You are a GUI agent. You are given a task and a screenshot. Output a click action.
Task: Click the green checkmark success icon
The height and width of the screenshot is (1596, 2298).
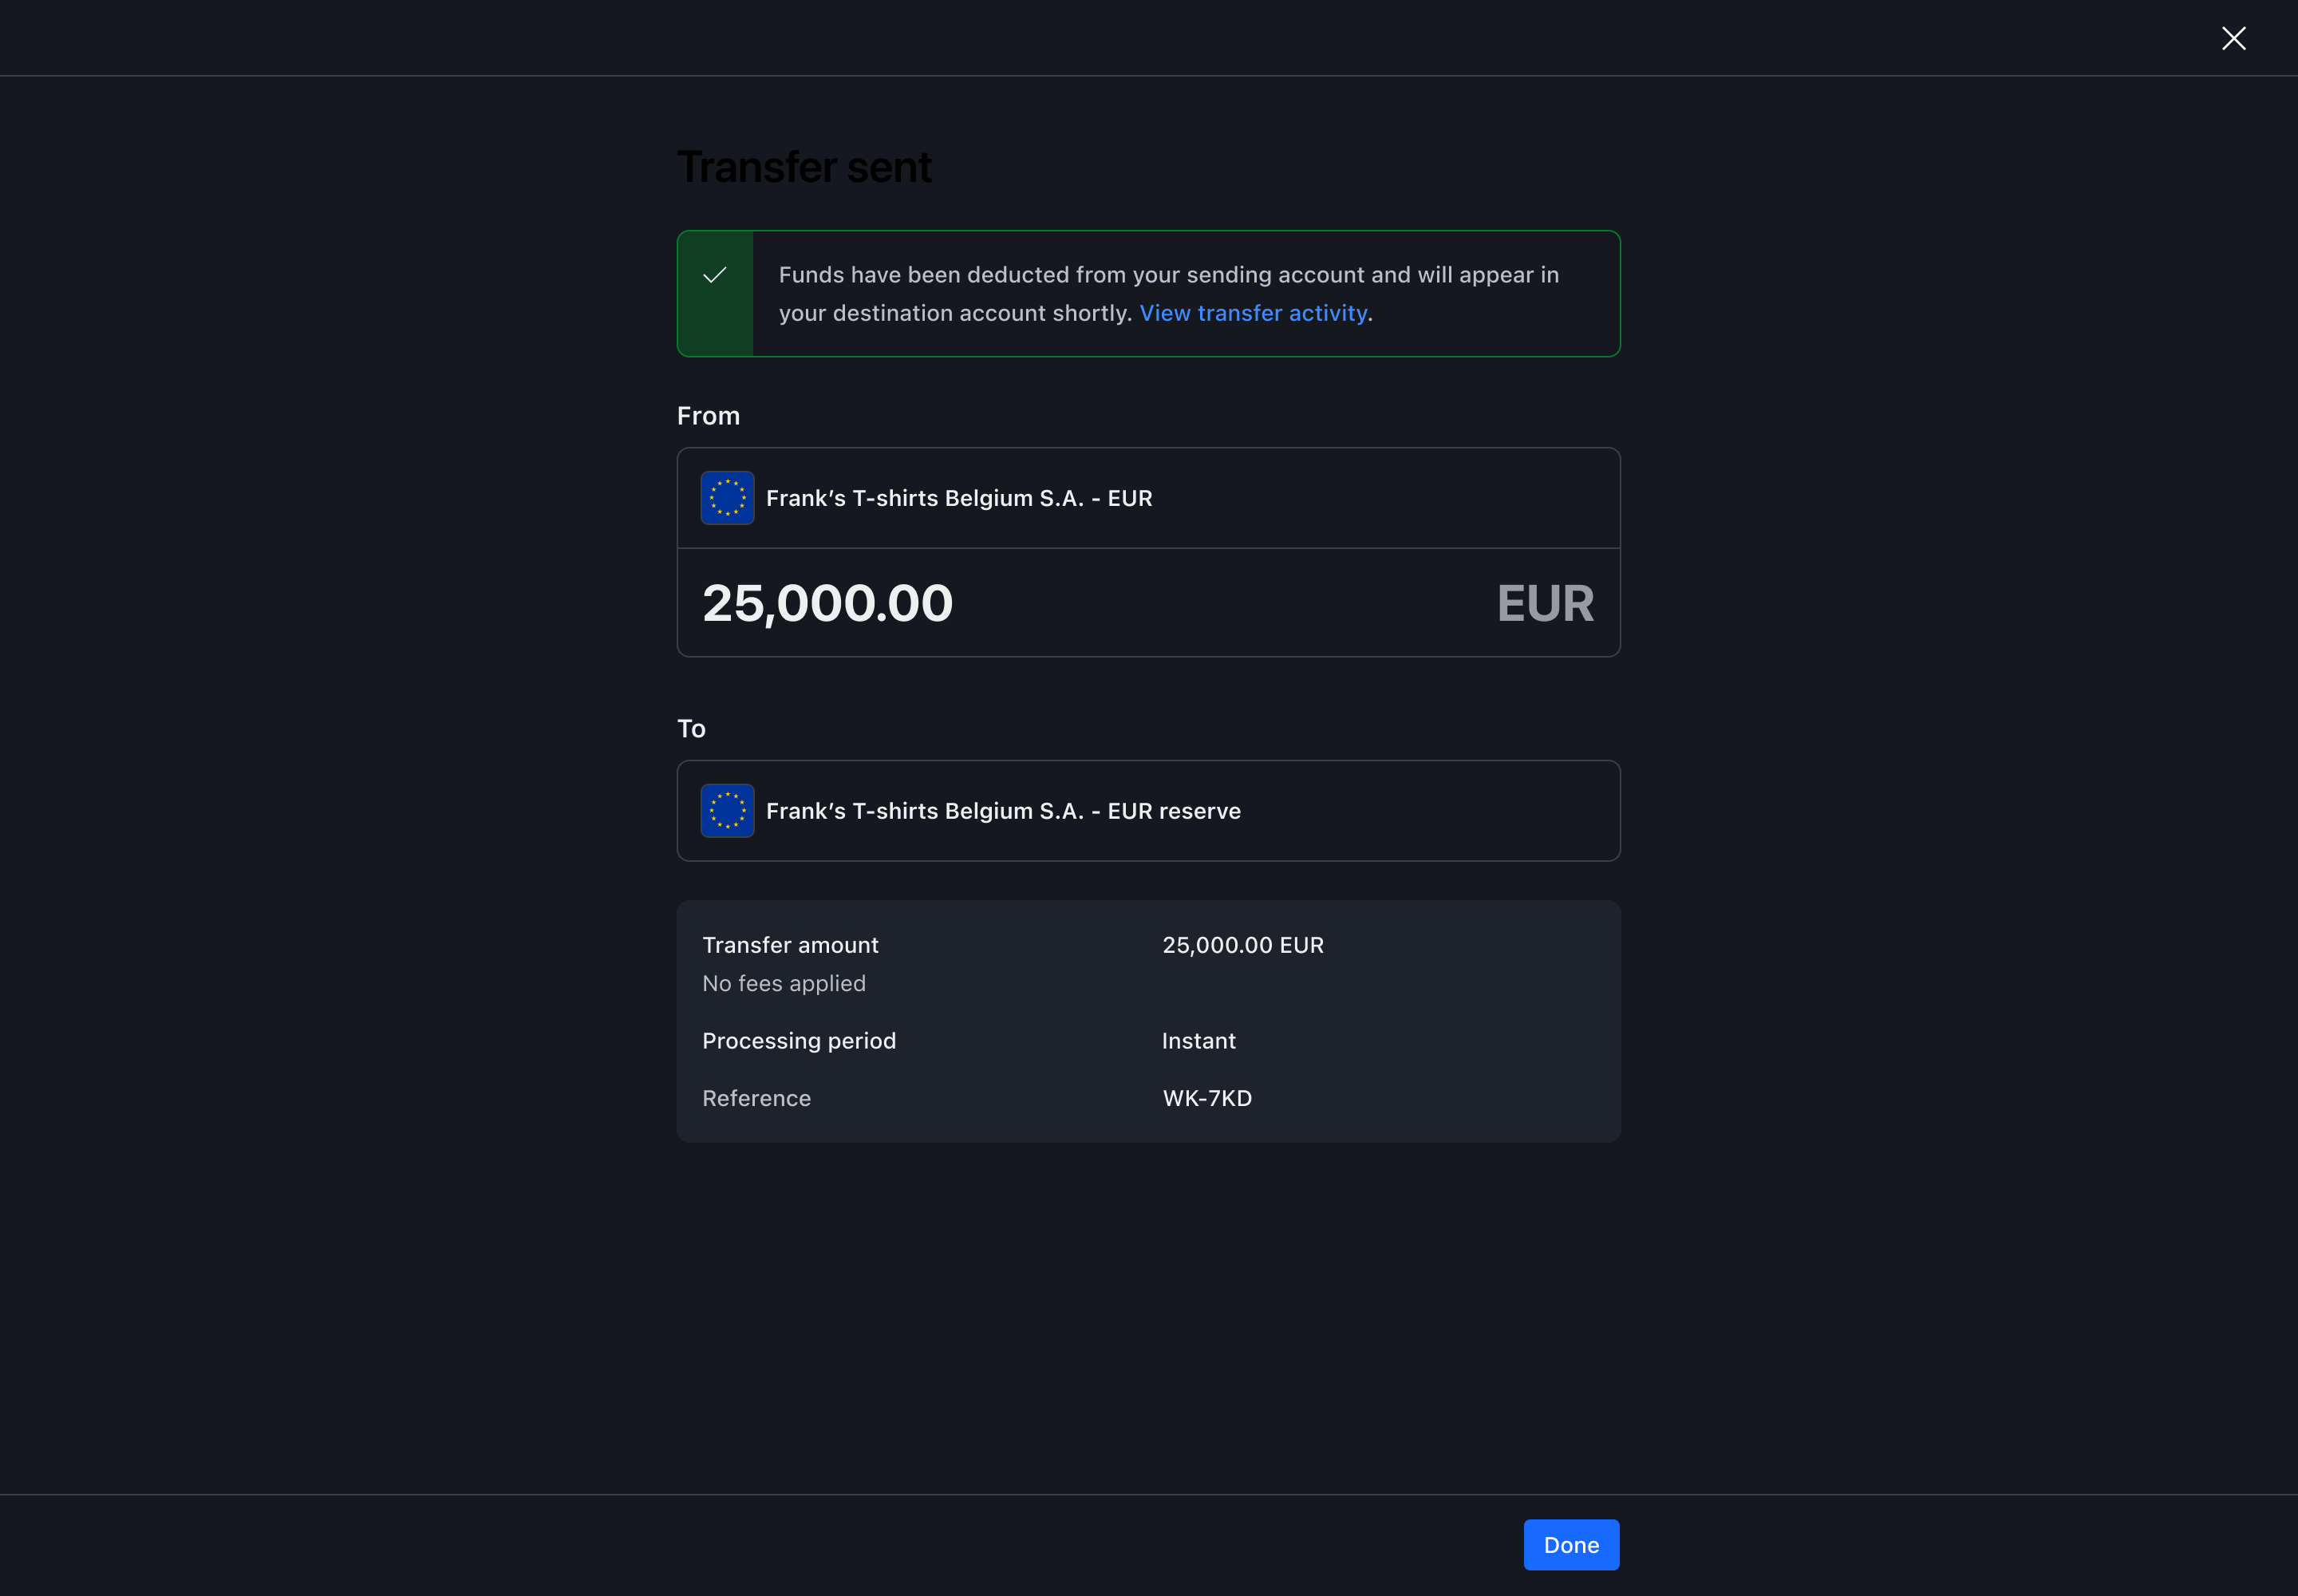click(x=714, y=275)
